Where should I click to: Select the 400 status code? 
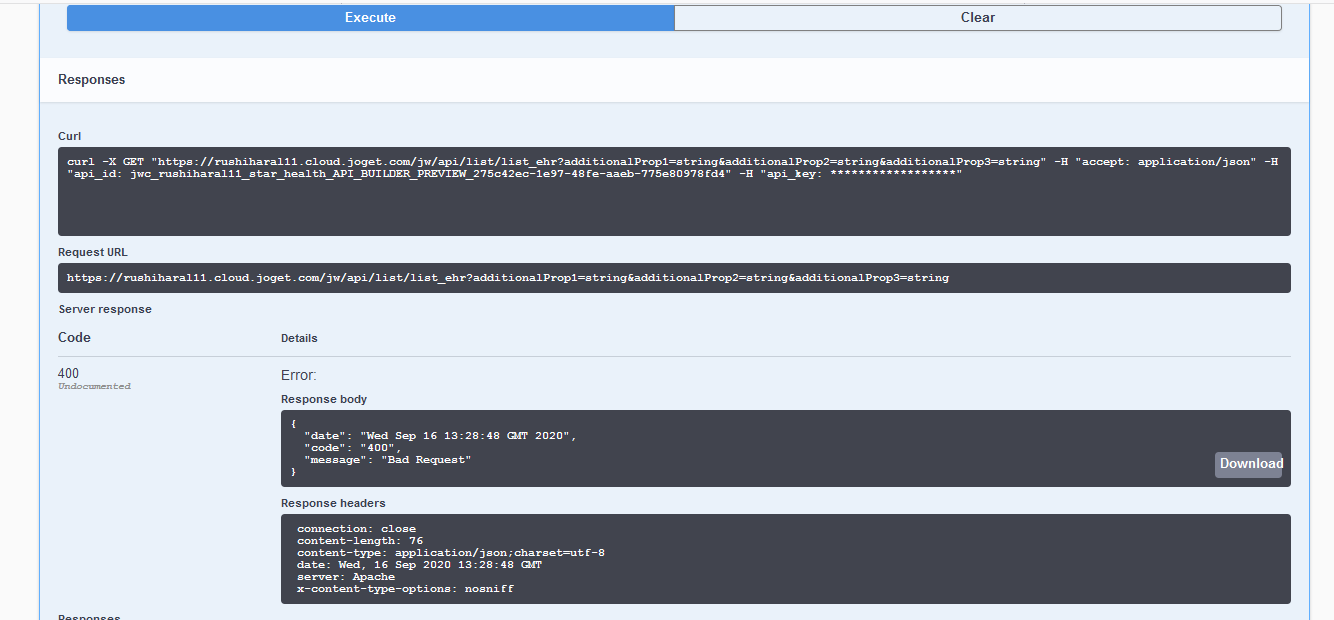point(68,374)
